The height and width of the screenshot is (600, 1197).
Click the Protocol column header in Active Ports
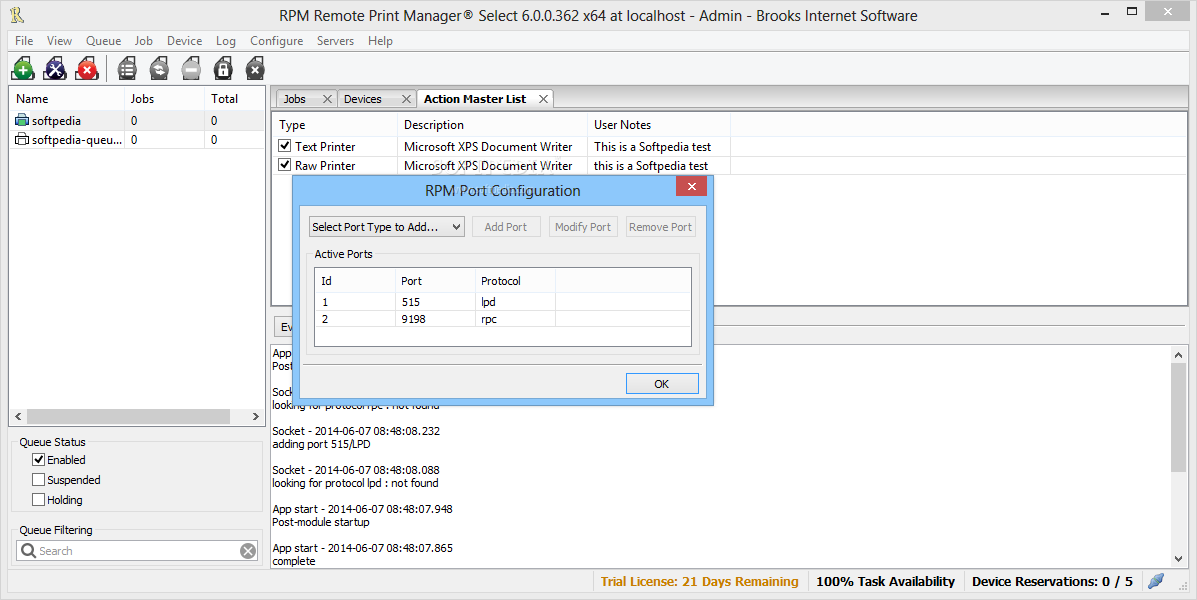coord(515,281)
